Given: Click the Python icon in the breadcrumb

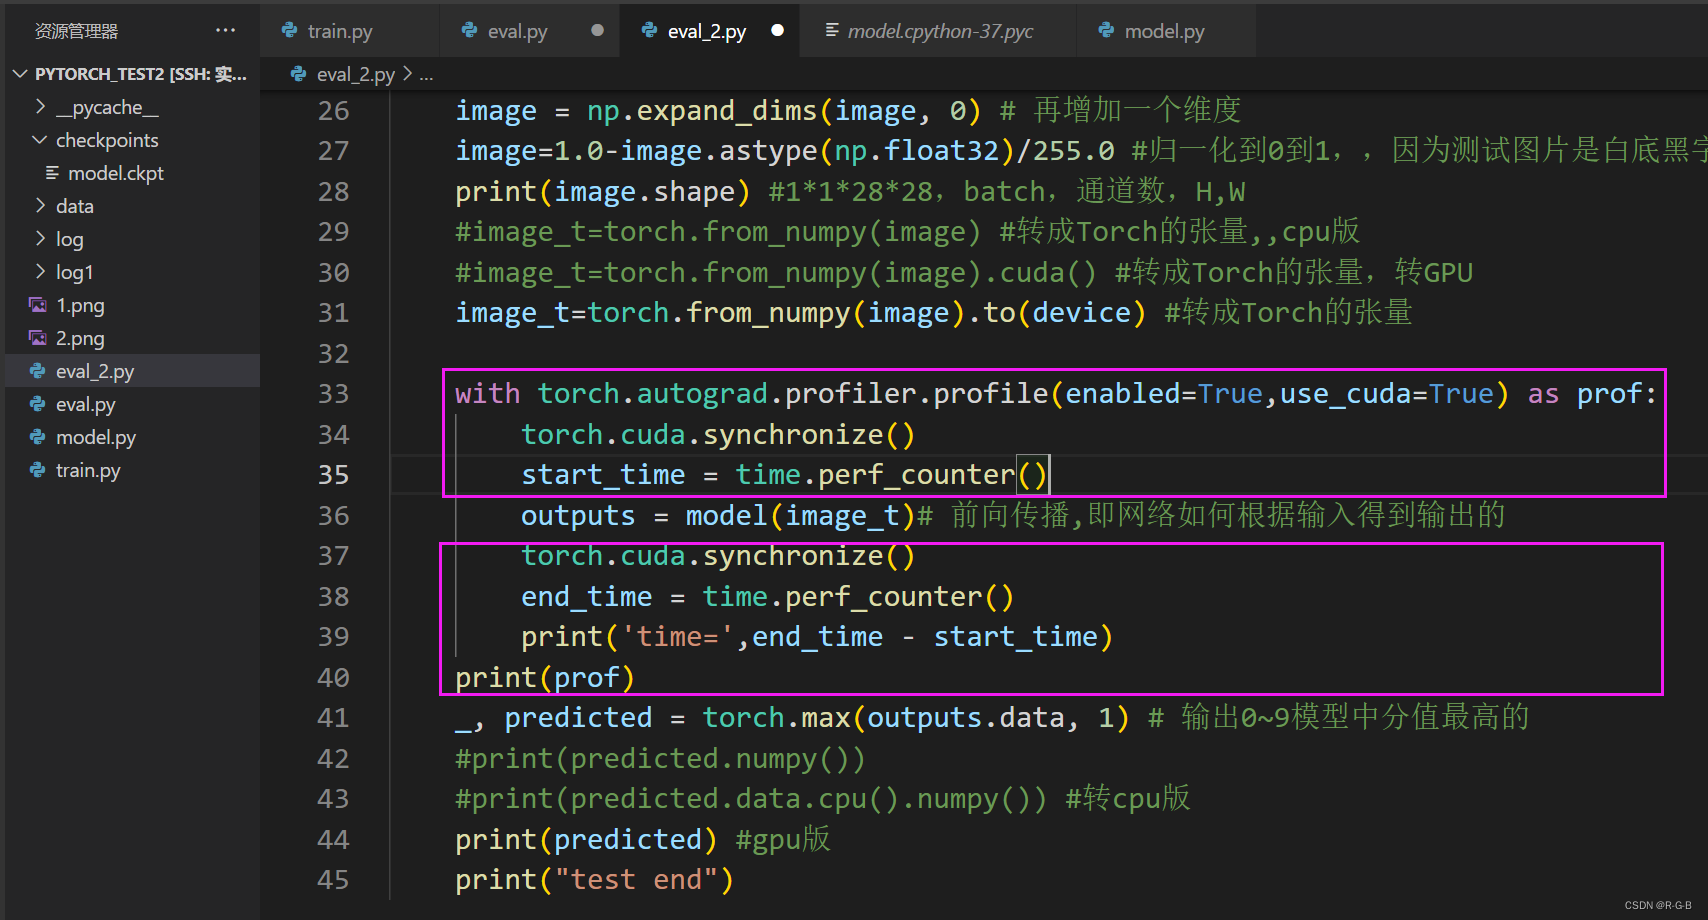Looking at the screenshot, I should 298,74.
